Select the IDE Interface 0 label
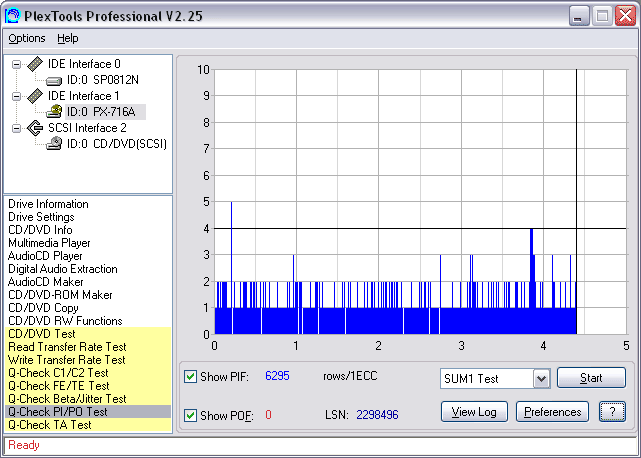641x458 pixels. click(84, 64)
